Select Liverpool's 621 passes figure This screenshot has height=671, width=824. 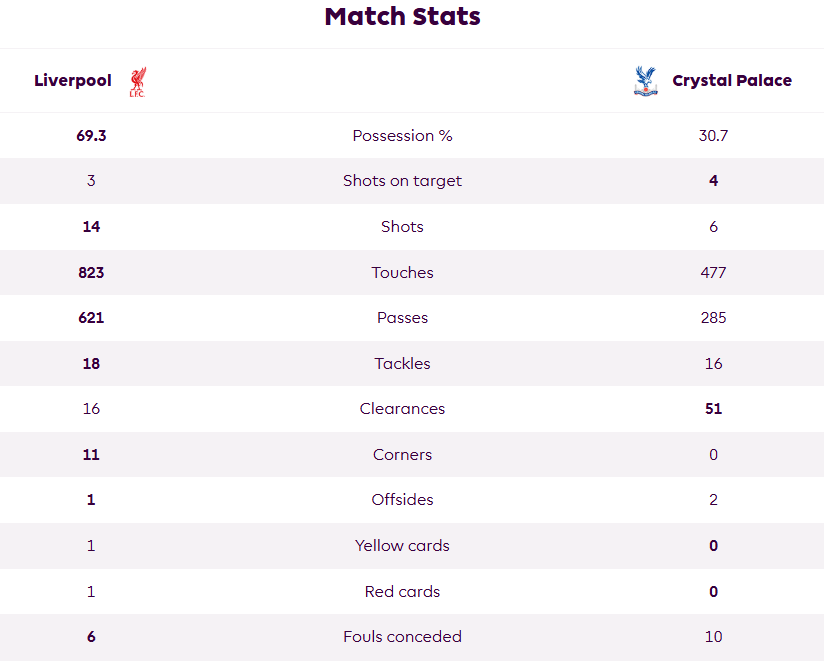click(91, 318)
